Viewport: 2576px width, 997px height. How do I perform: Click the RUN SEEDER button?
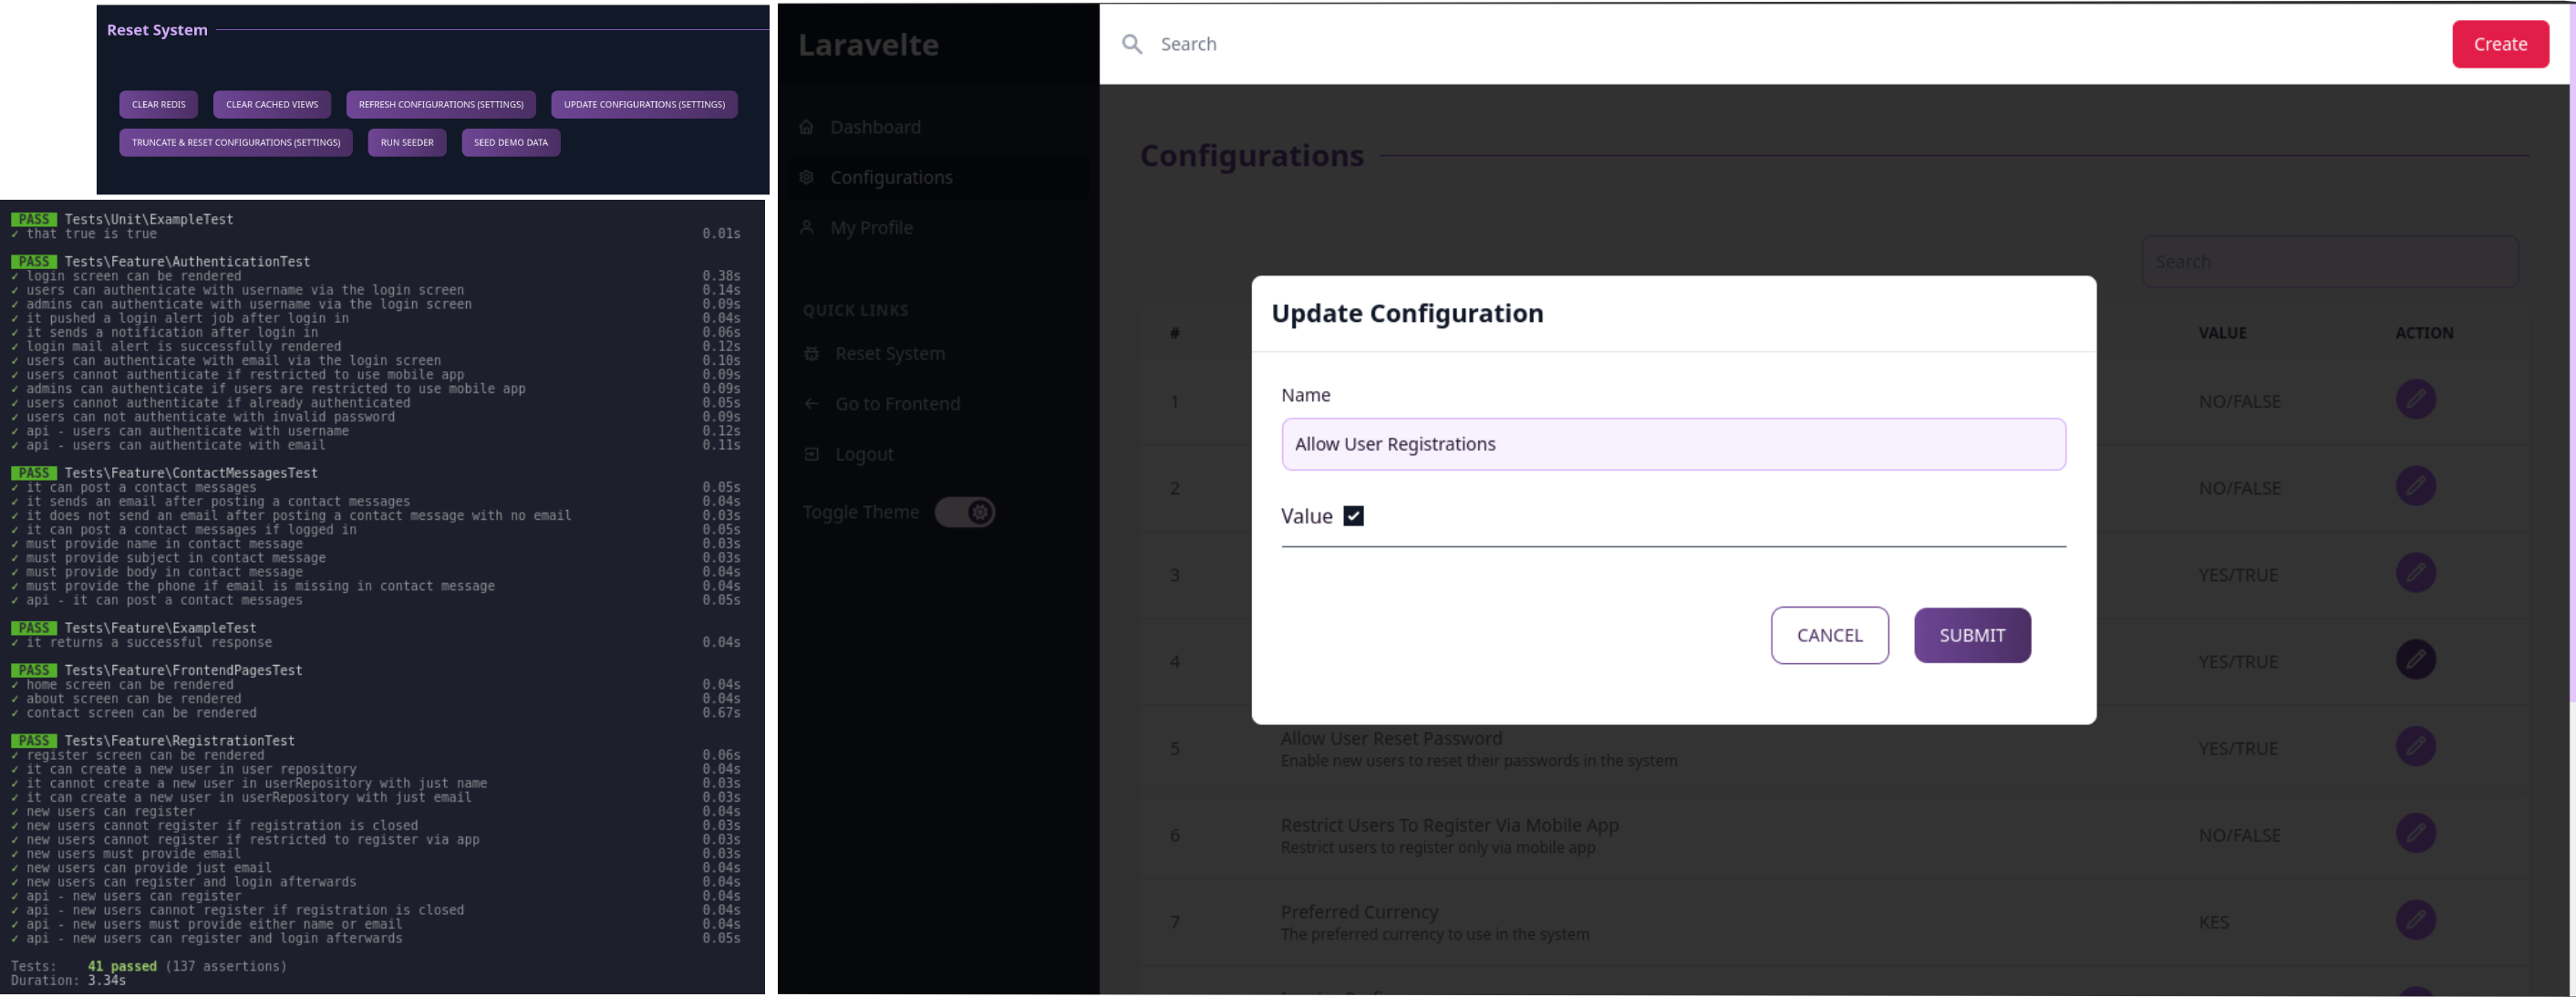tap(407, 142)
